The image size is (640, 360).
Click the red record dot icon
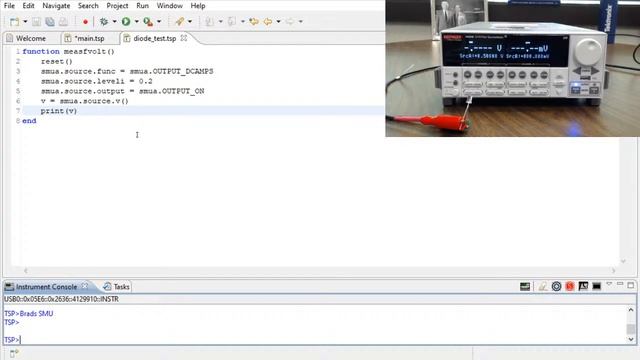(x=85, y=22)
